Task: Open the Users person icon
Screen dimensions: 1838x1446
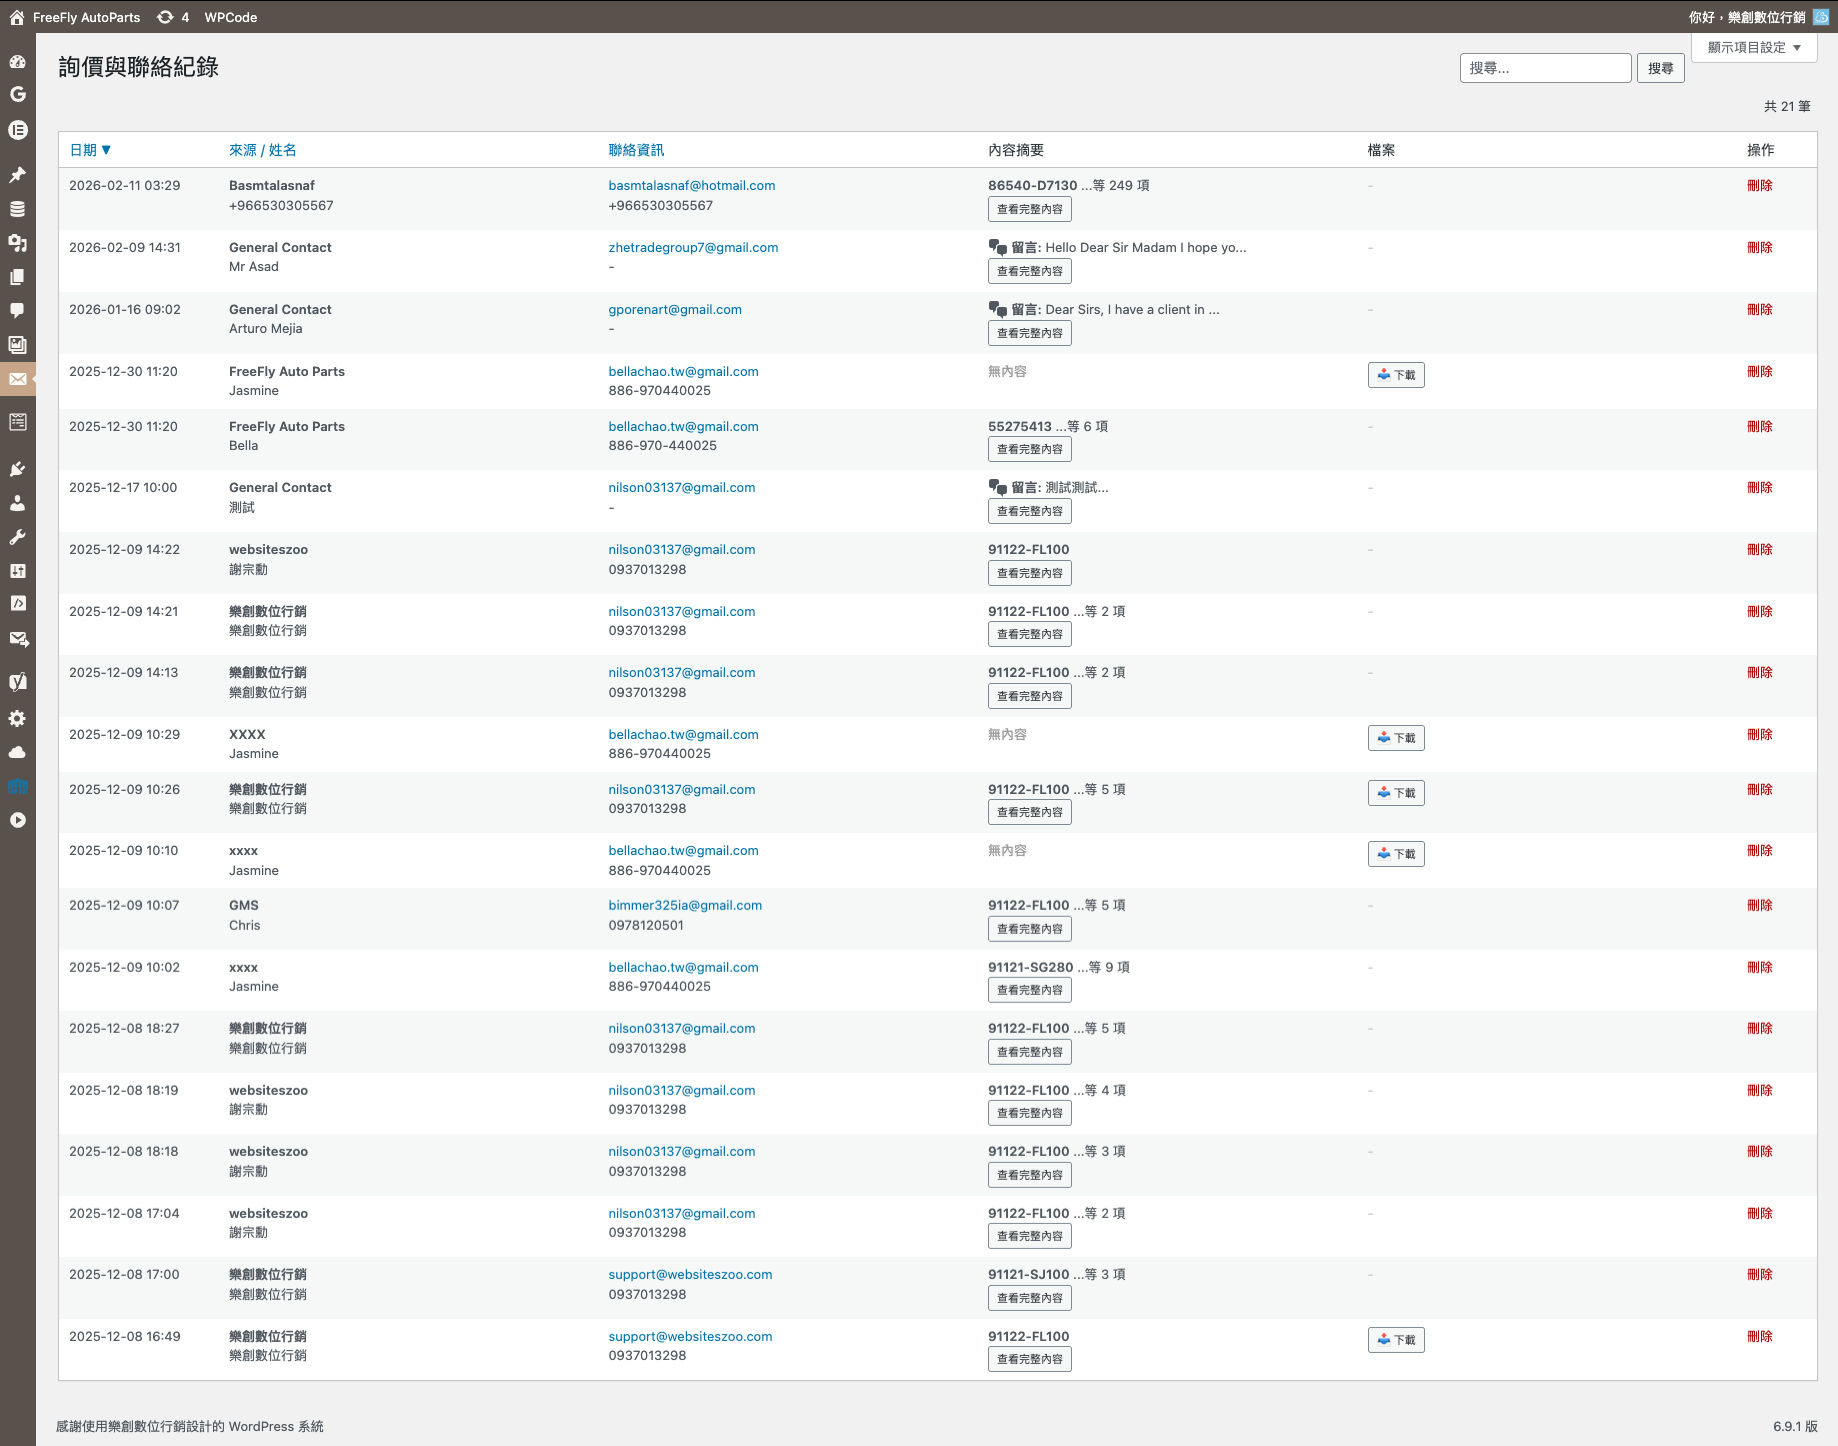Action: point(17,503)
